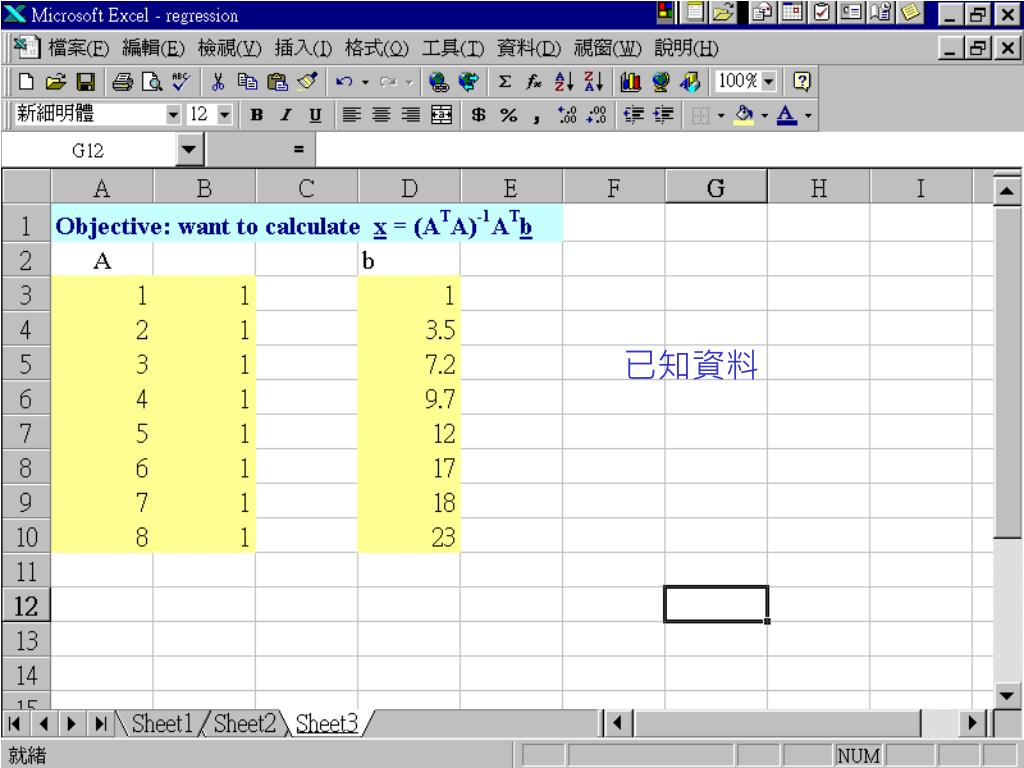Run the spelling check icon
This screenshot has width=1024, height=768.
pyautogui.click(x=181, y=82)
